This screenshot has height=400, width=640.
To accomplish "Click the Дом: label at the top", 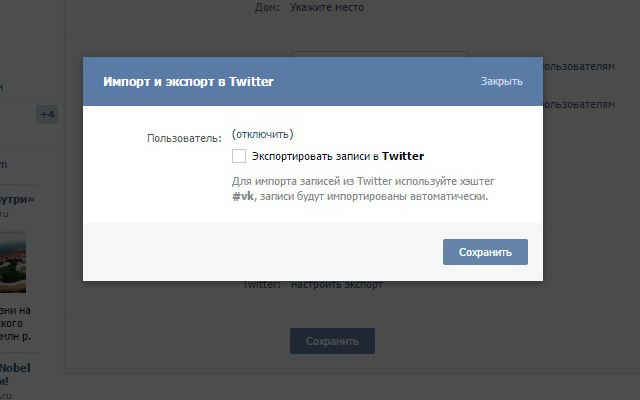I will click(x=267, y=7).
